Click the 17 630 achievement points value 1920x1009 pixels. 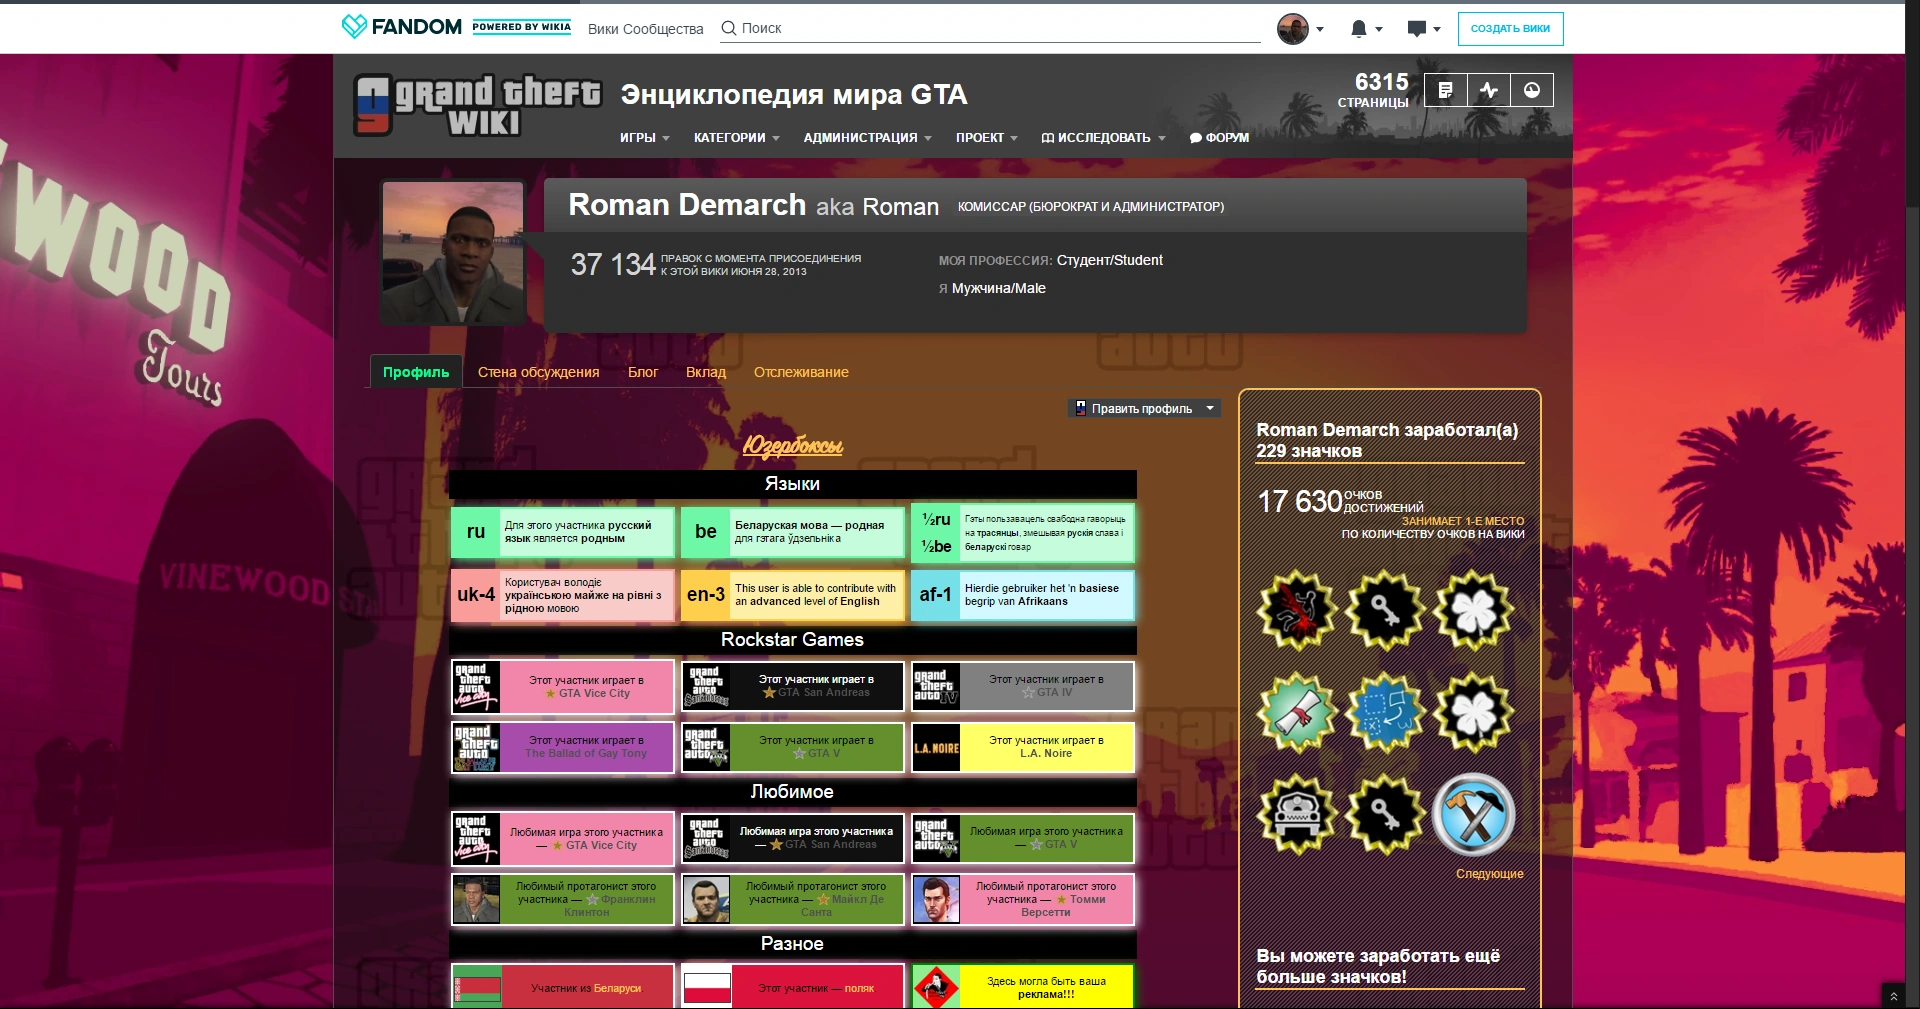click(x=1299, y=501)
